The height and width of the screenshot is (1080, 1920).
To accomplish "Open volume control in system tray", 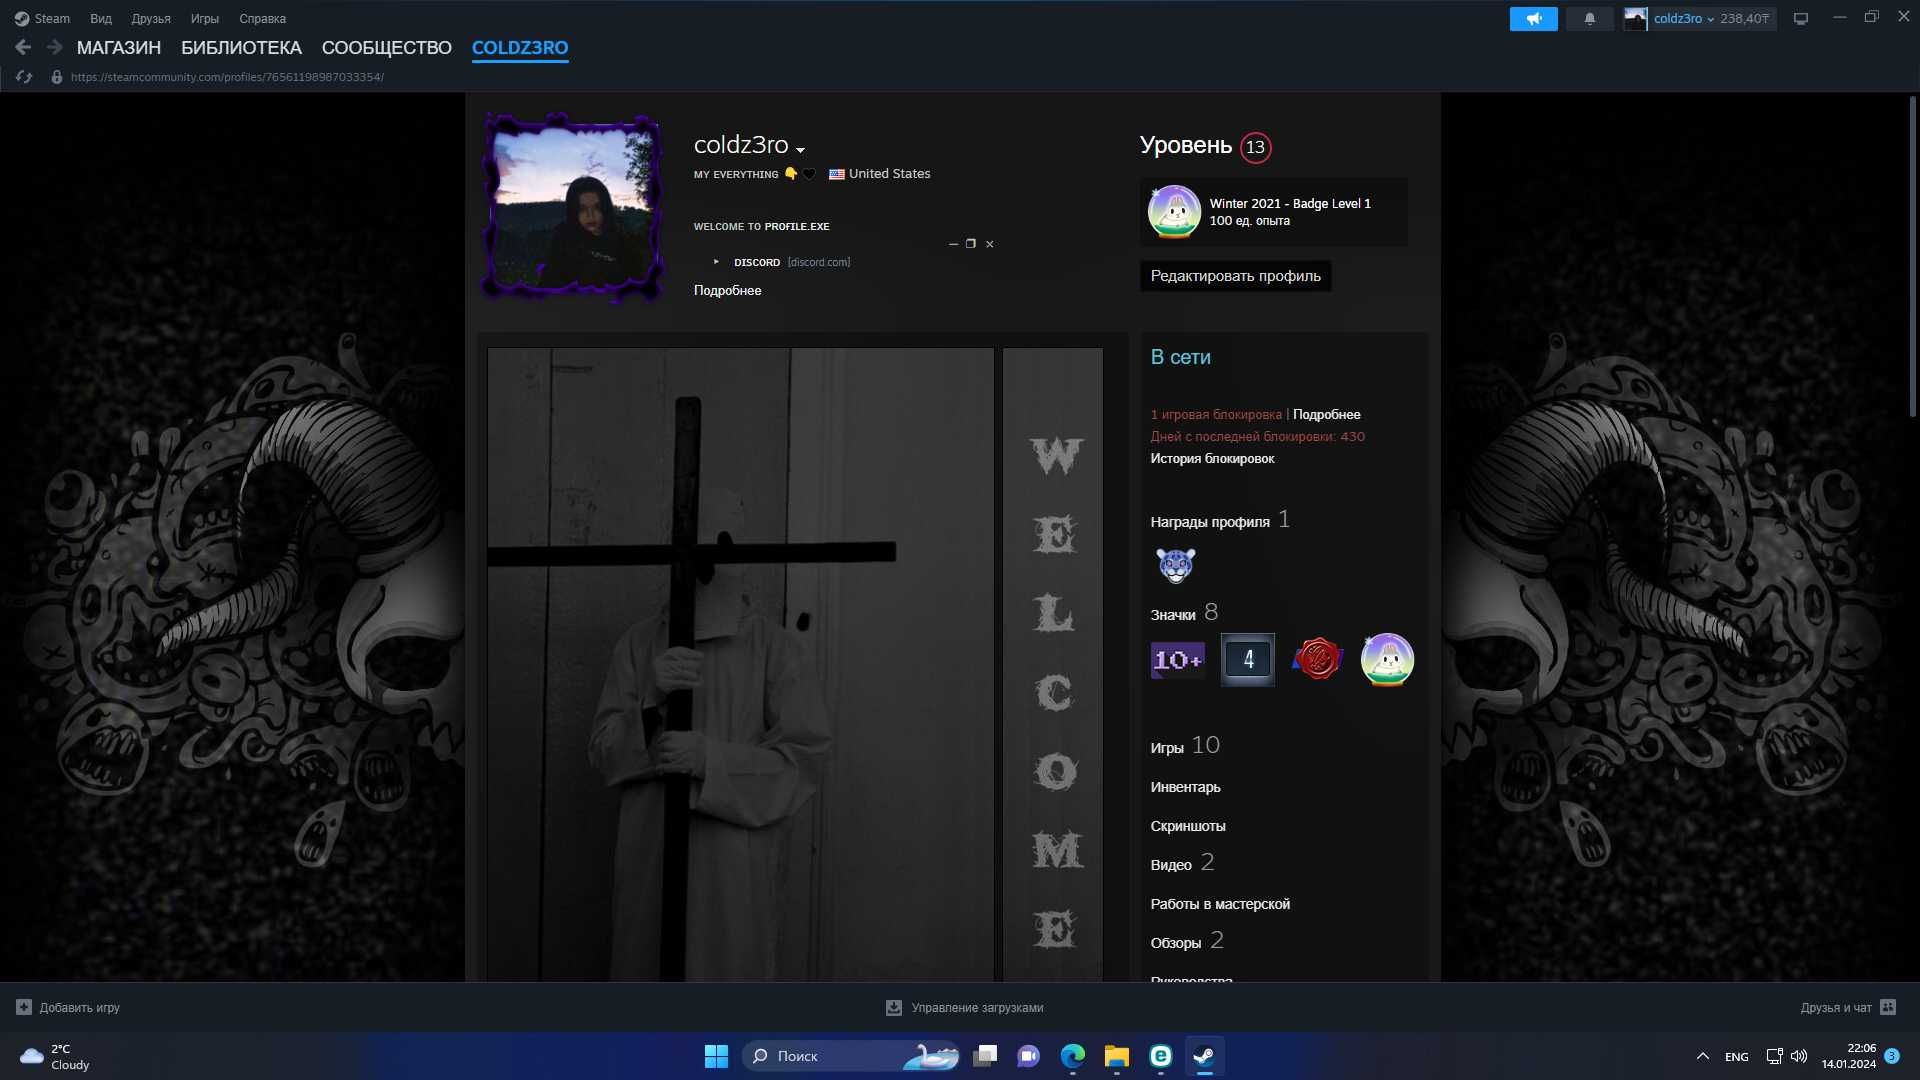I will click(1799, 1056).
